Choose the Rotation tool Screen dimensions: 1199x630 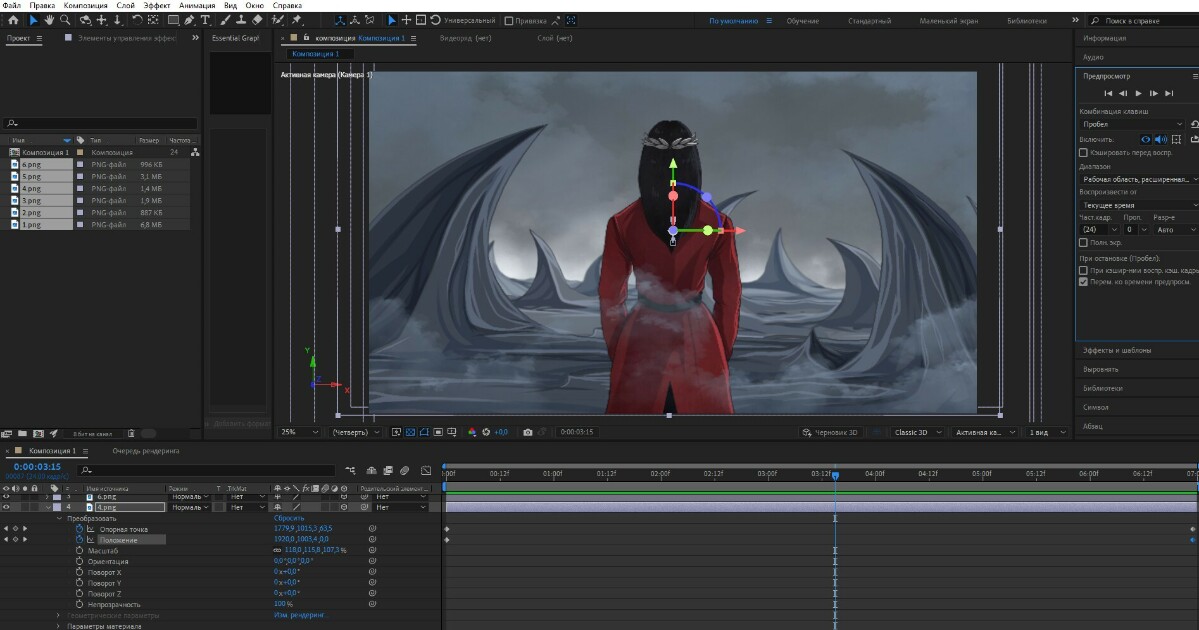click(x=137, y=20)
